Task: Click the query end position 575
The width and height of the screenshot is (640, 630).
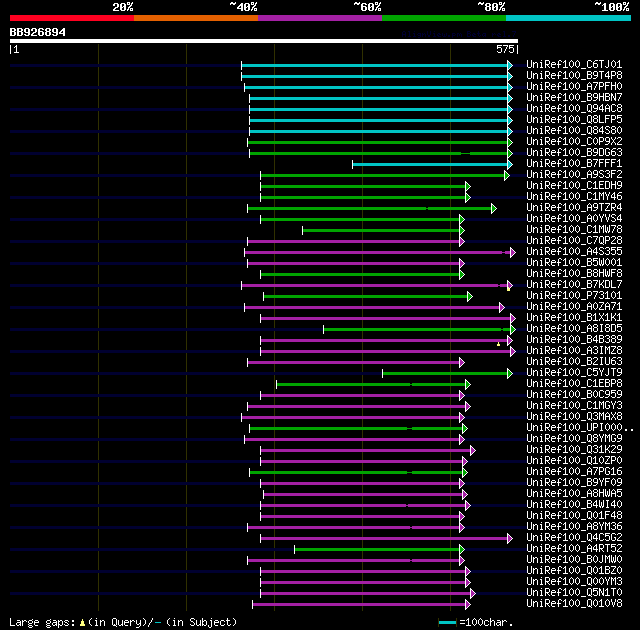Action: click(x=505, y=49)
